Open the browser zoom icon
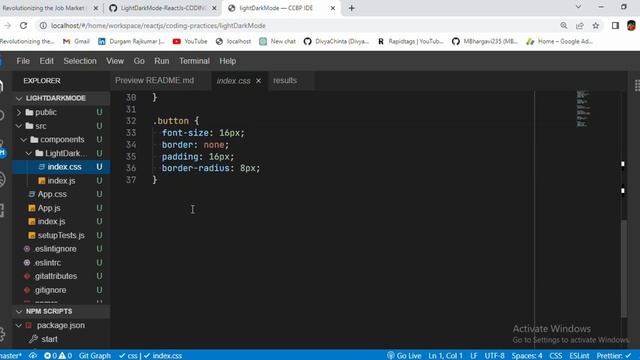 point(564,25)
